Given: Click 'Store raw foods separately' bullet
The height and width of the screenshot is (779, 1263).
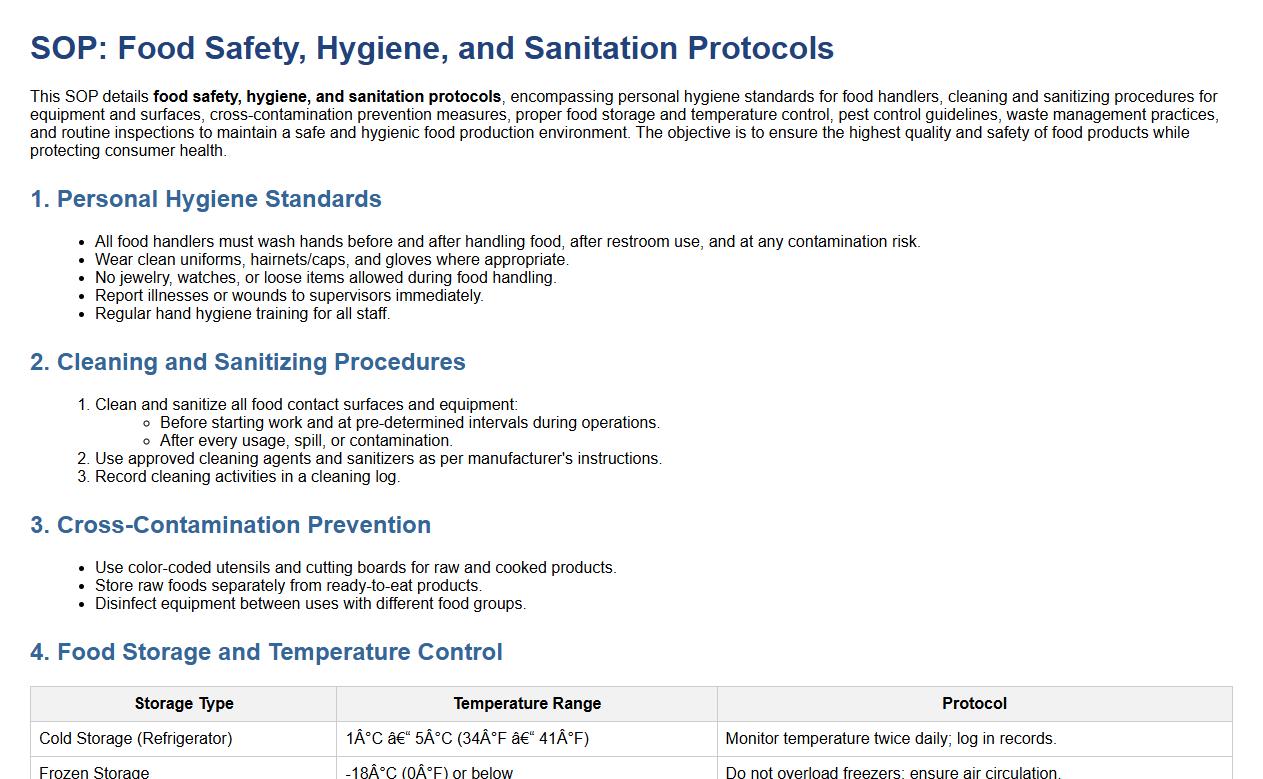Looking at the screenshot, I should click(288, 585).
